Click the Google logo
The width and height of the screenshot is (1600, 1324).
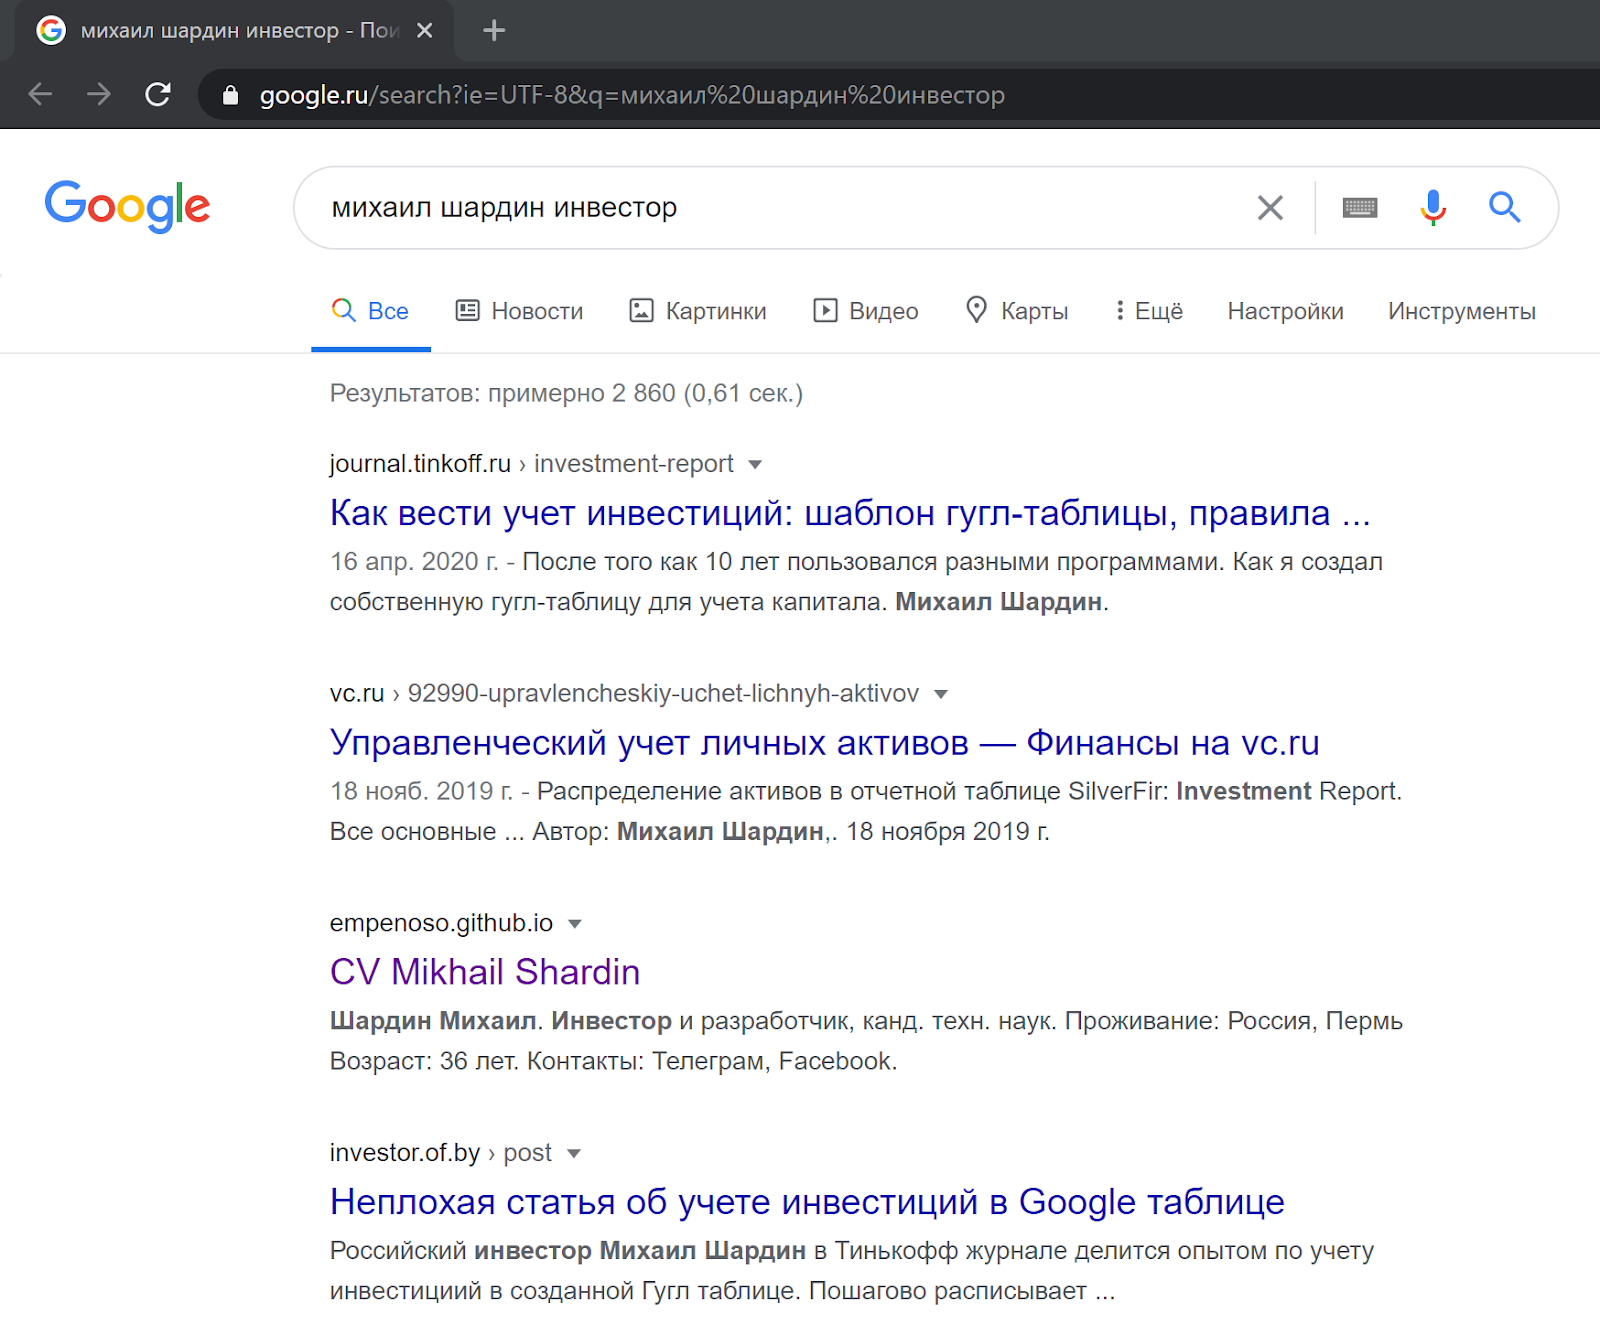pyautogui.click(x=127, y=206)
